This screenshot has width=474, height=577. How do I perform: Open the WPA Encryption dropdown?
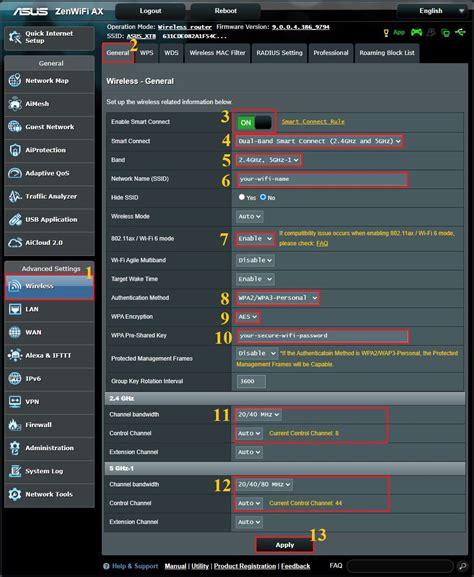pos(247,317)
